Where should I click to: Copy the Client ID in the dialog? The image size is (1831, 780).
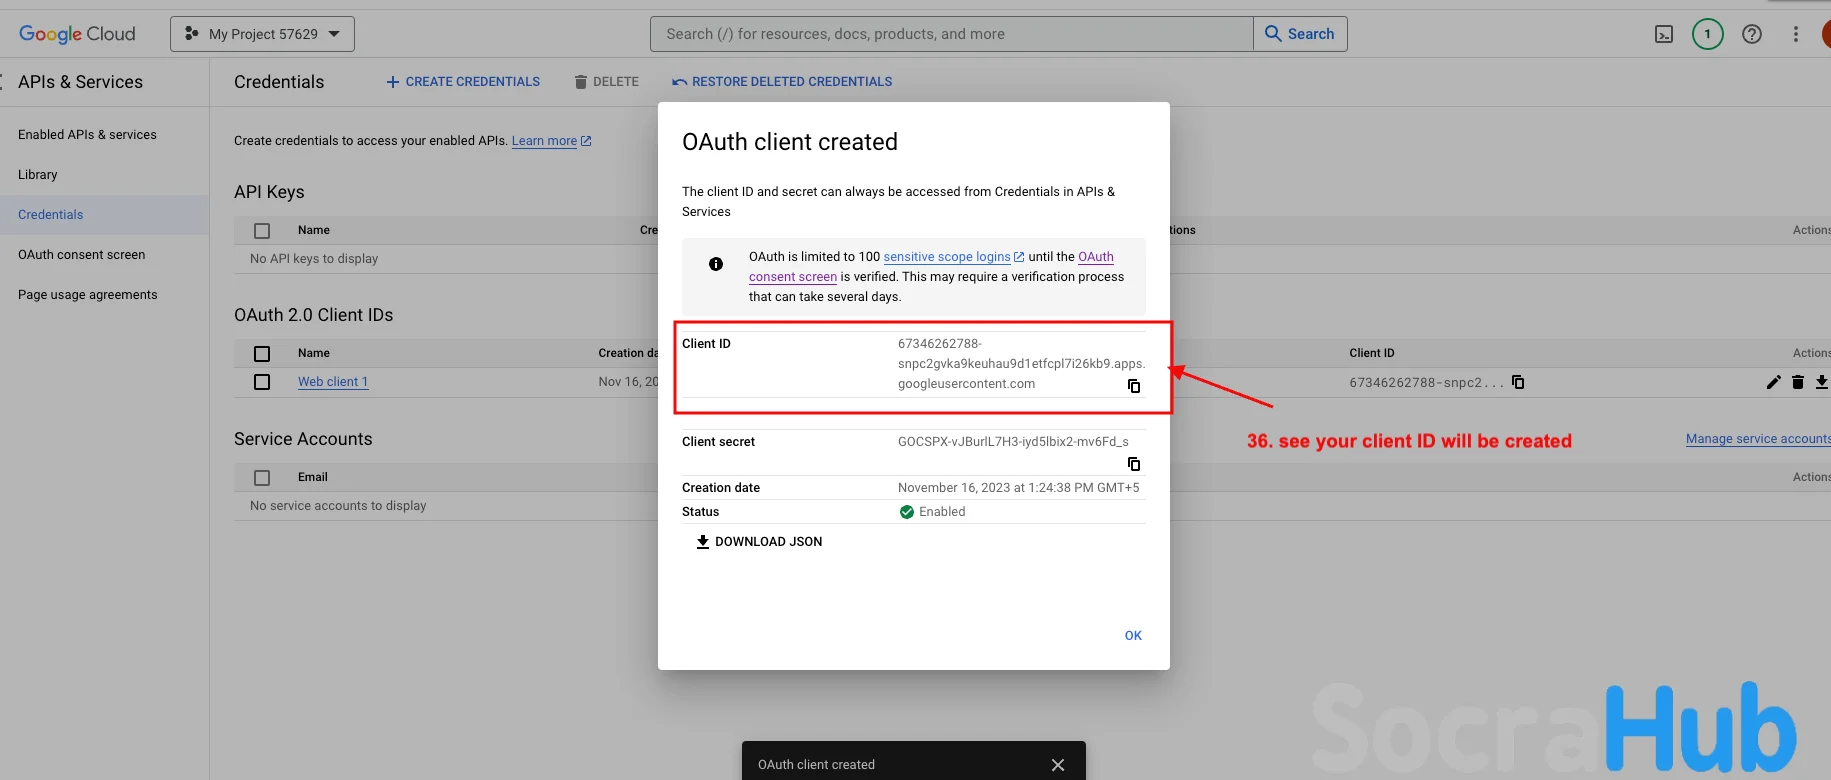(x=1134, y=386)
